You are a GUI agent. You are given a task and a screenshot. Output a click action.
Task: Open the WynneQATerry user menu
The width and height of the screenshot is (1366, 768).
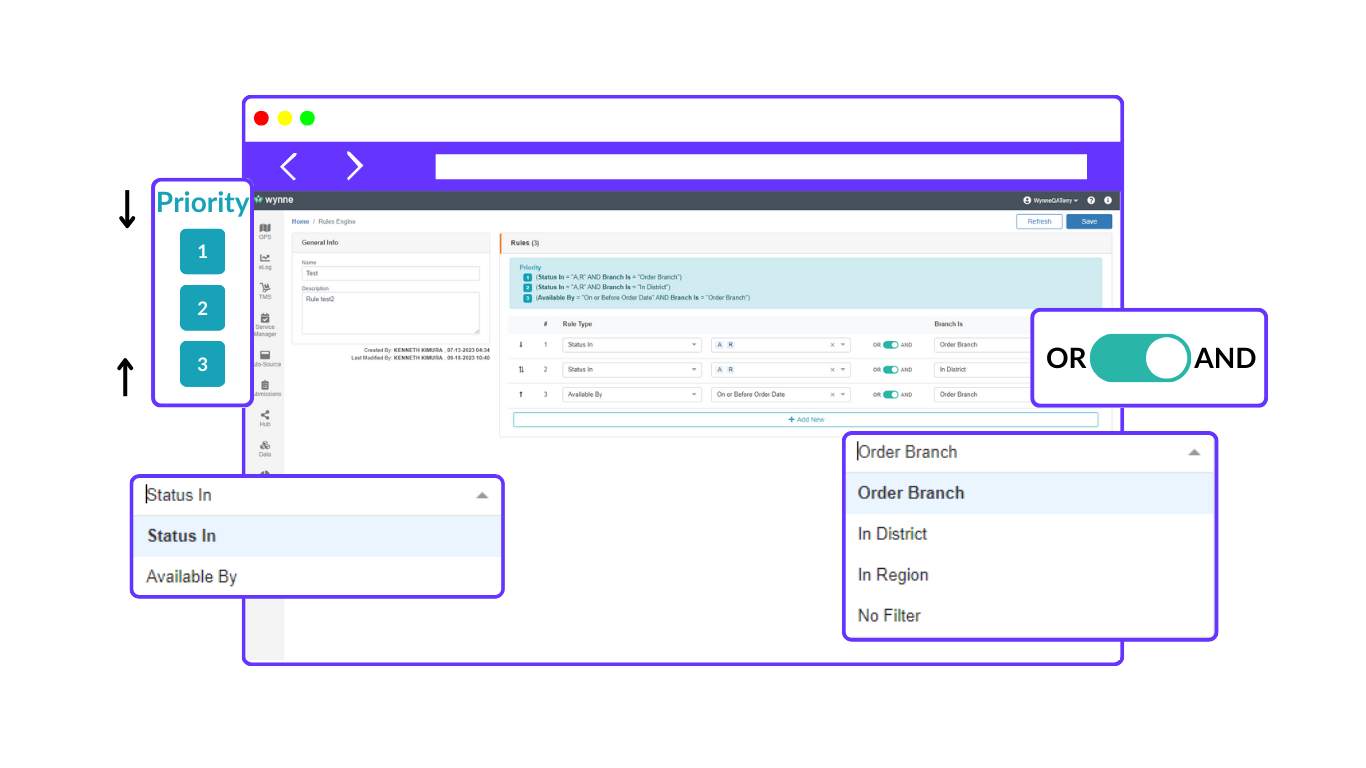tap(1050, 200)
